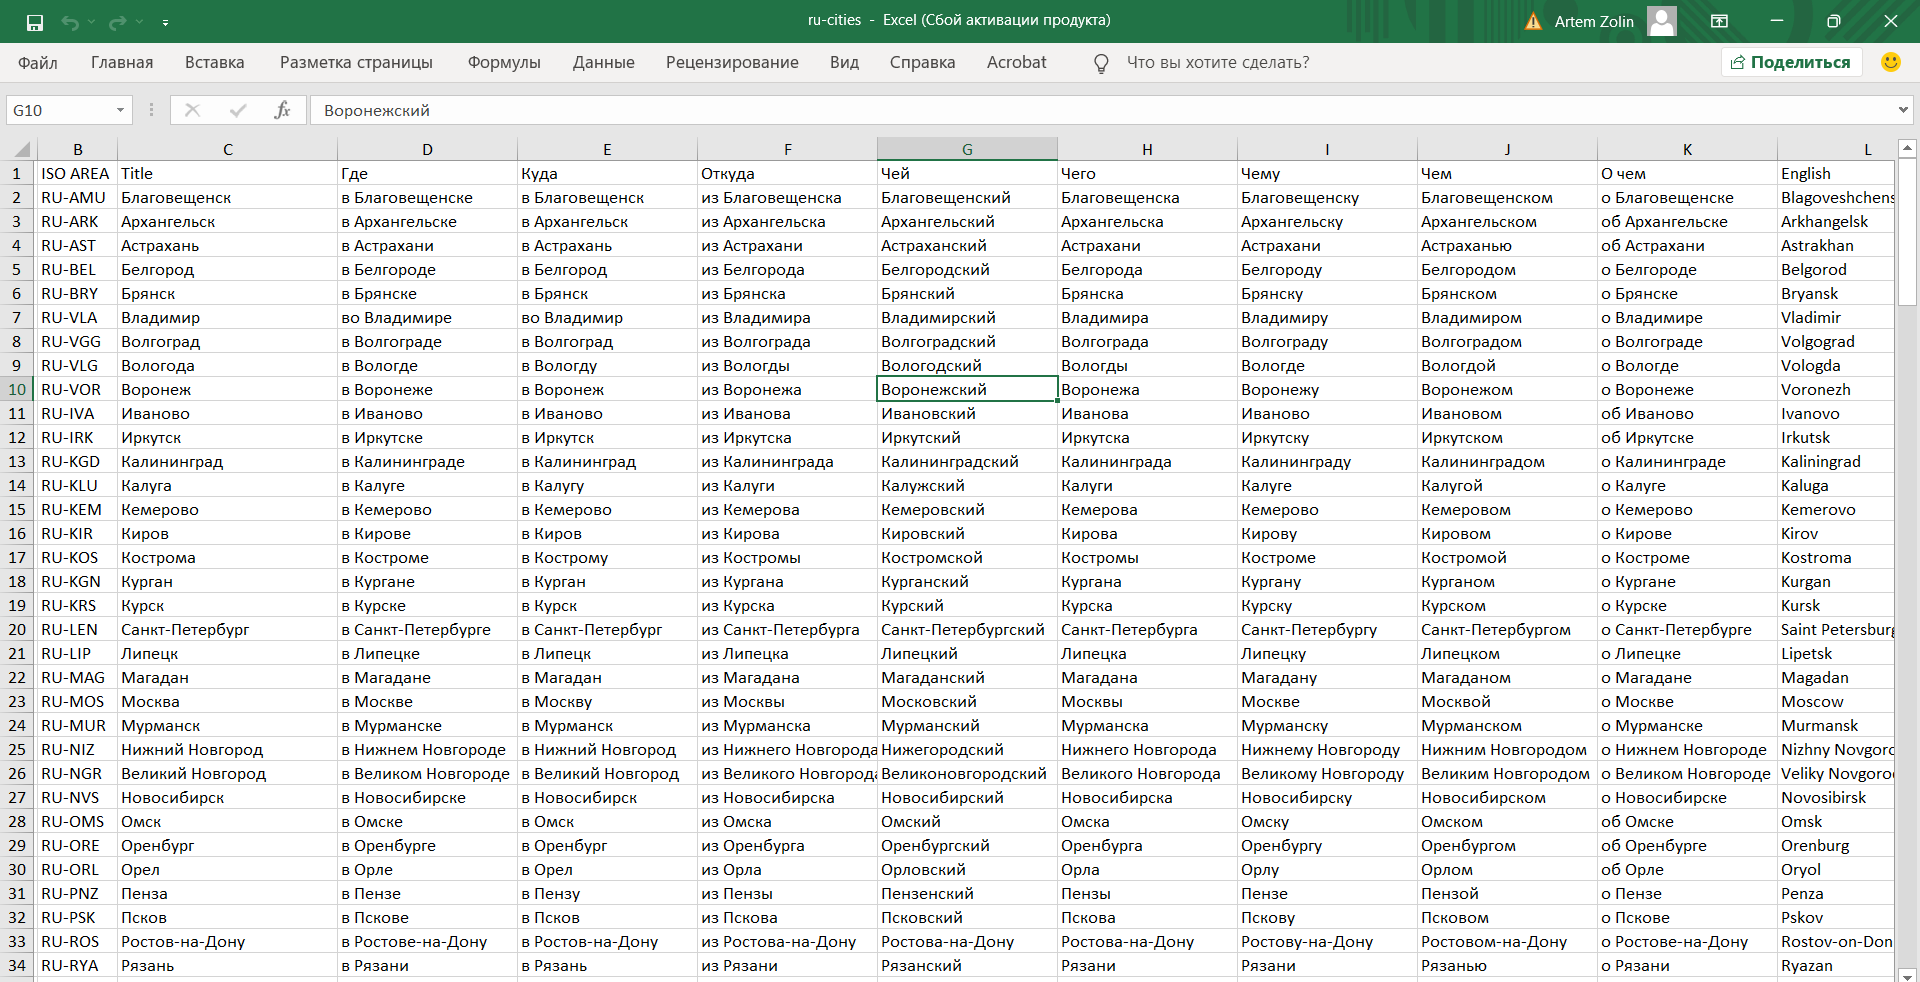Select cell 'О чем' header
This screenshot has width=1920, height=982.
click(x=1687, y=173)
